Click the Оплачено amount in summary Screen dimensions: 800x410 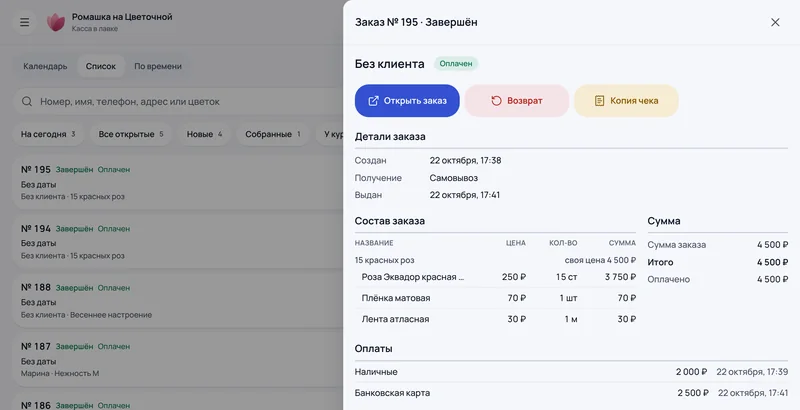pos(772,279)
